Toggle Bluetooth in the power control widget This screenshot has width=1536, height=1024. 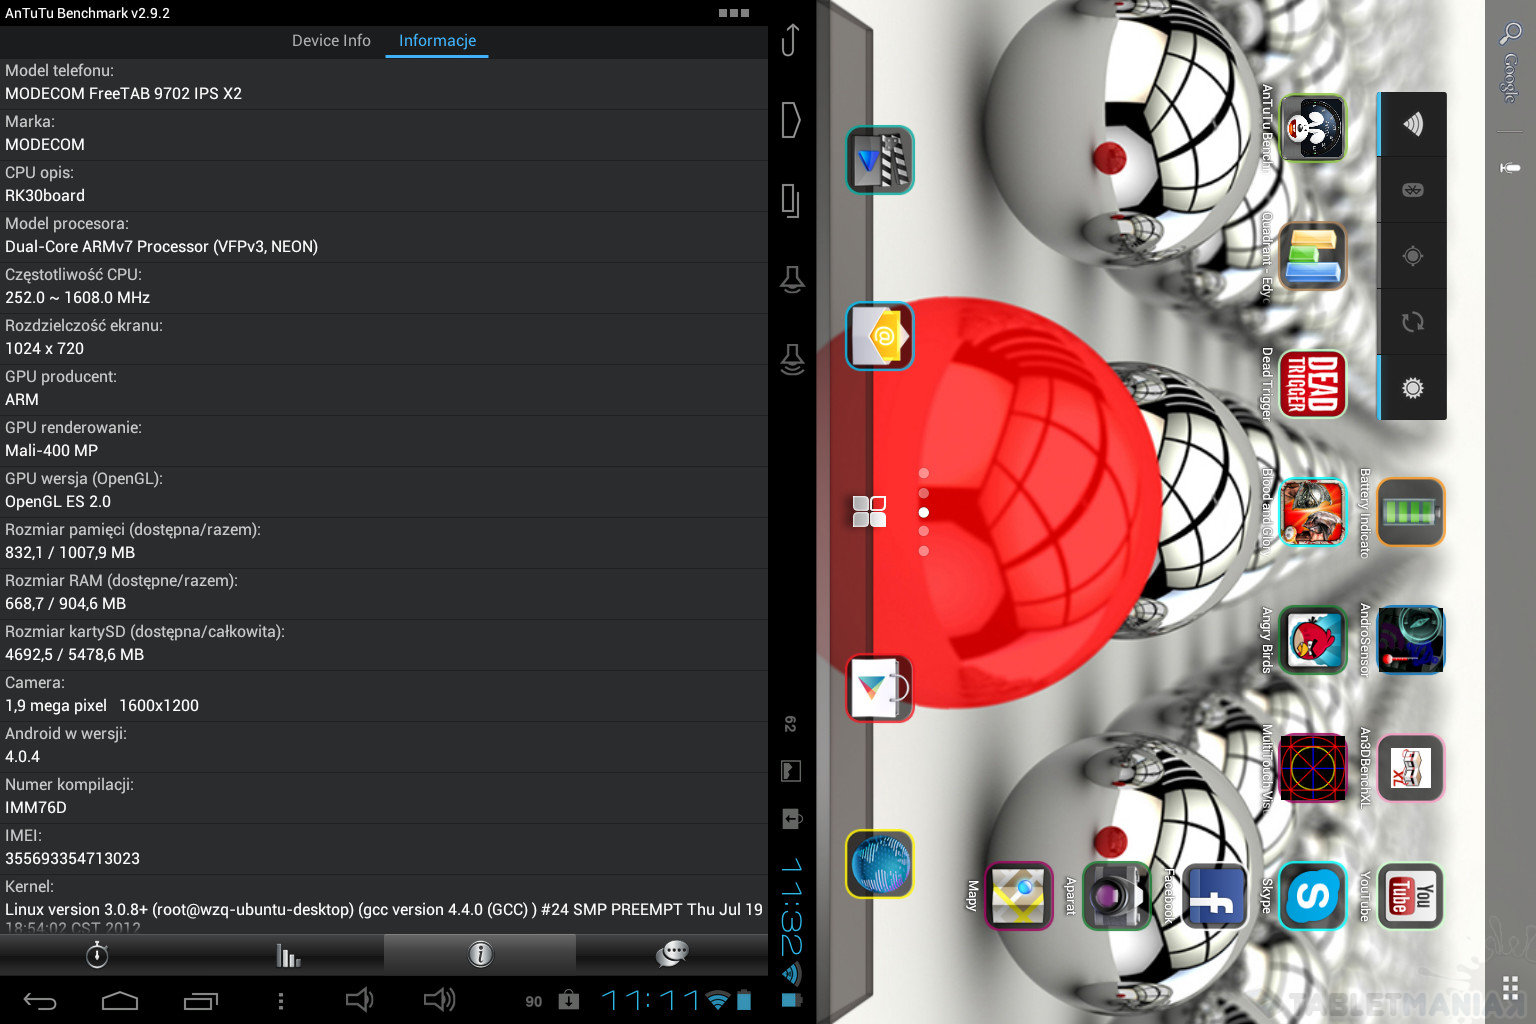pyautogui.click(x=1412, y=190)
